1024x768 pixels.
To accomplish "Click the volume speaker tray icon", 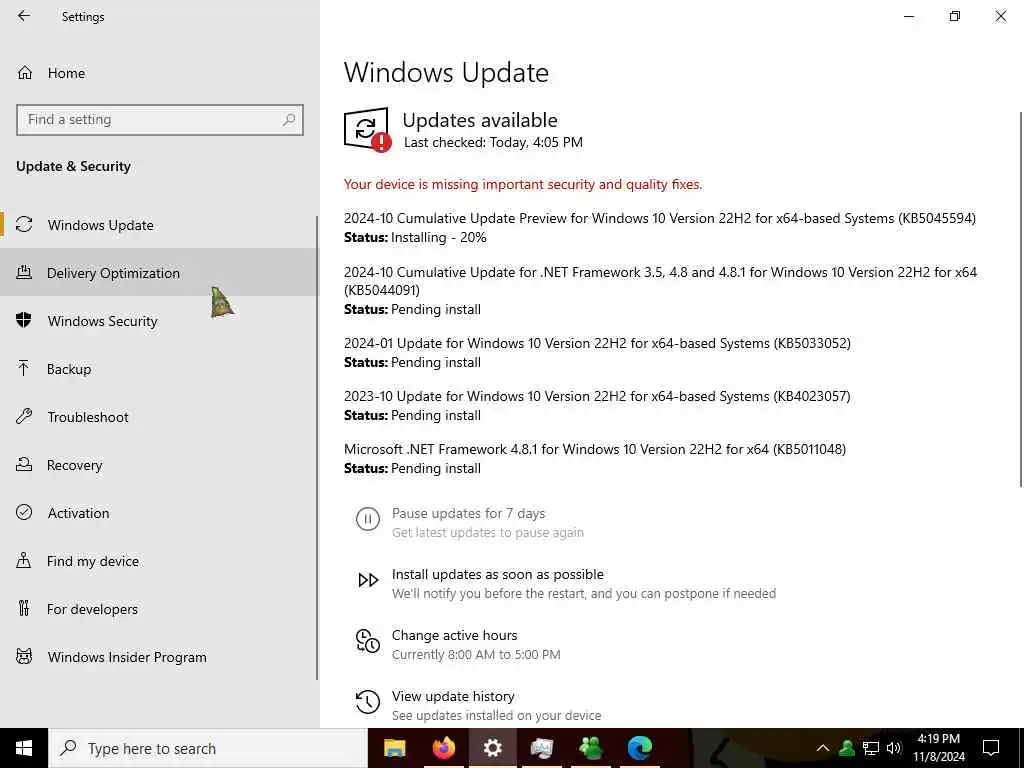I will (894, 748).
